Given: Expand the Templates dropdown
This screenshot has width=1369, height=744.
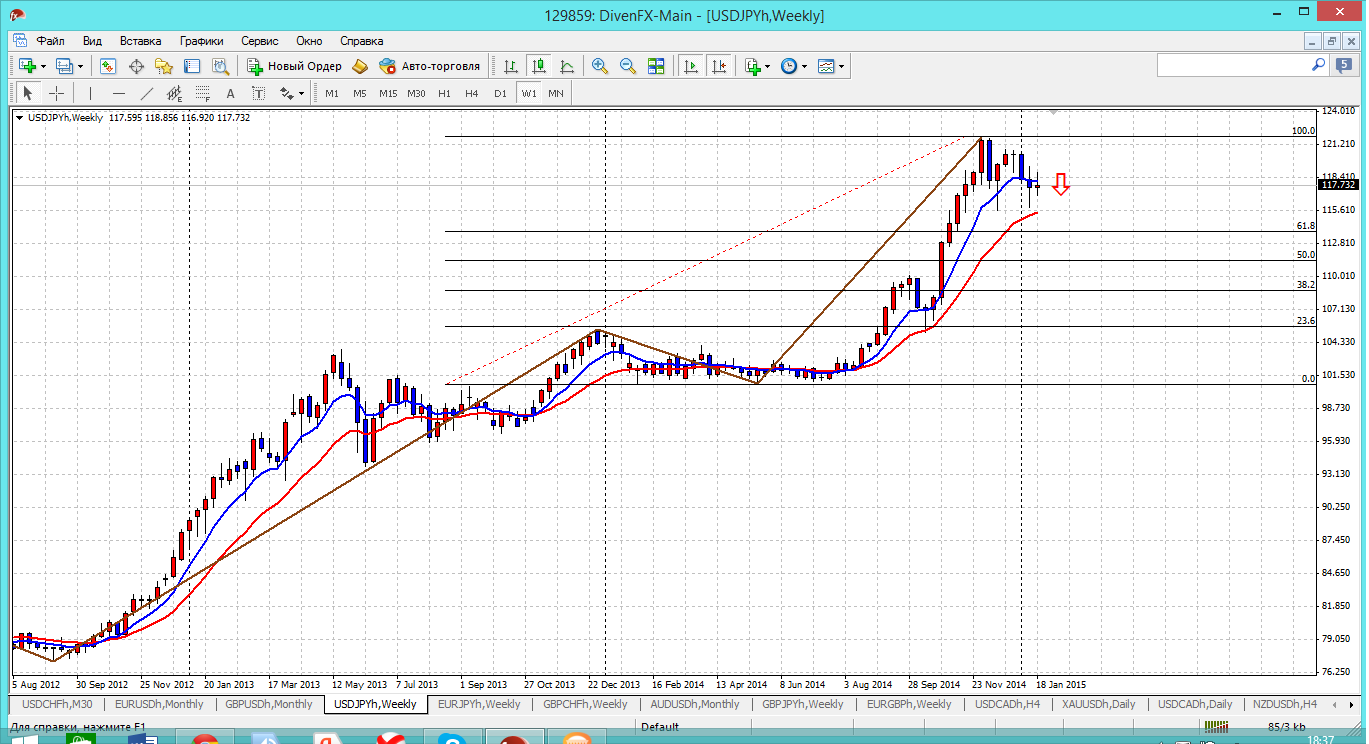Looking at the screenshot, I should (x=841, y=66).
